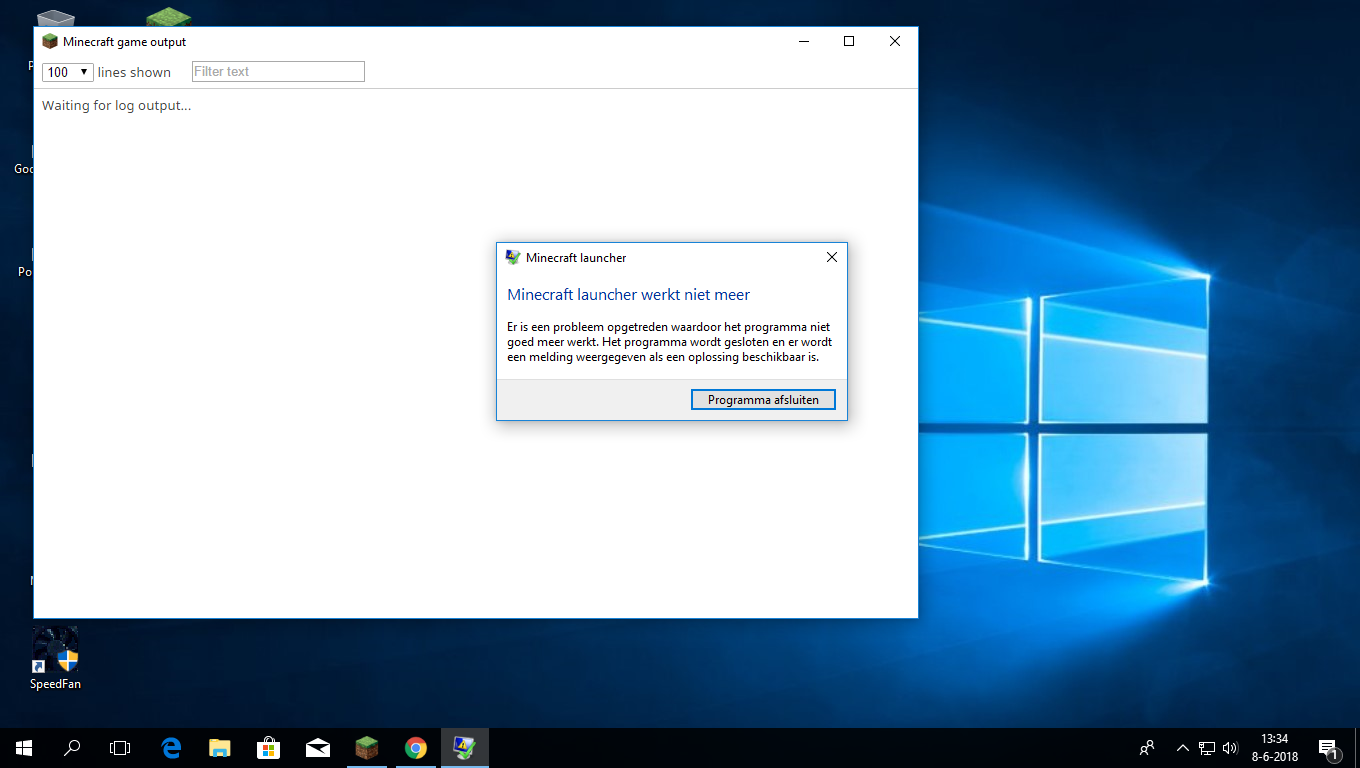Image resolution: width=1360 pixels, height=768 pixels.
Task: Click the volume speaker tray icon
Action: pyautogui.click(x=1230, y=748)
